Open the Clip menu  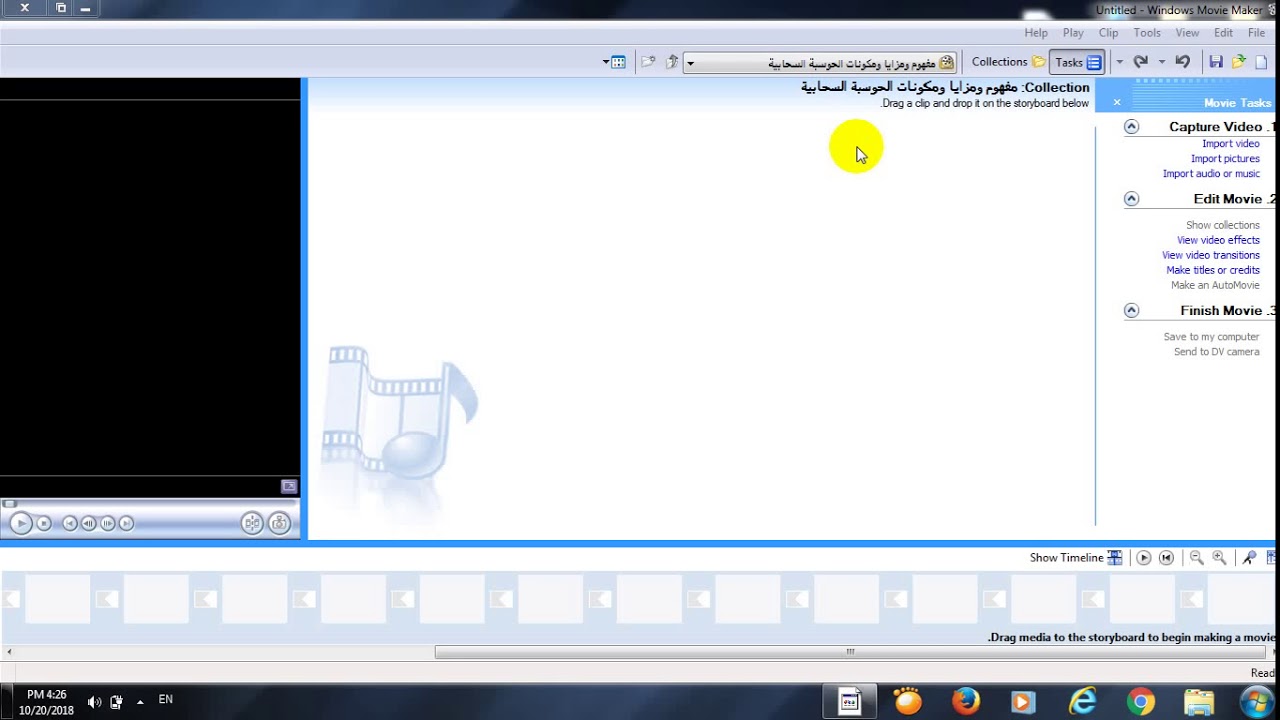(x=1108, y=33)
